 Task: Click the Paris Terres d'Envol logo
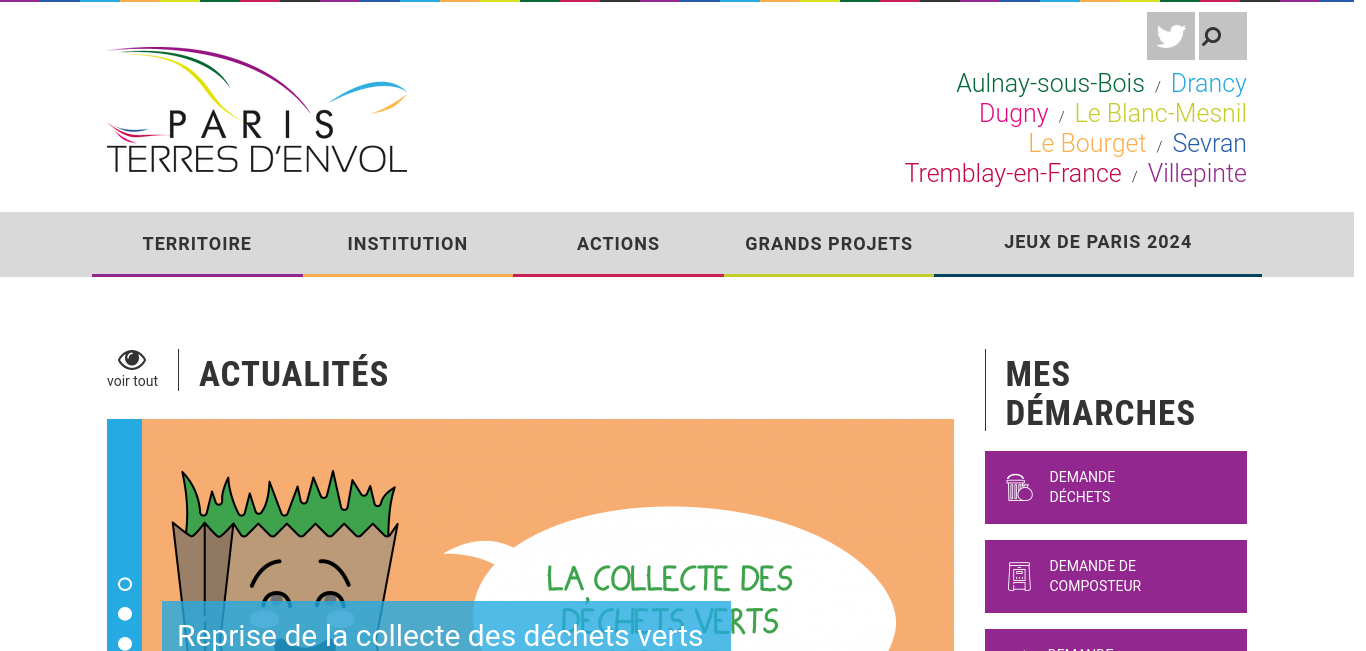[x=257, y=110]
